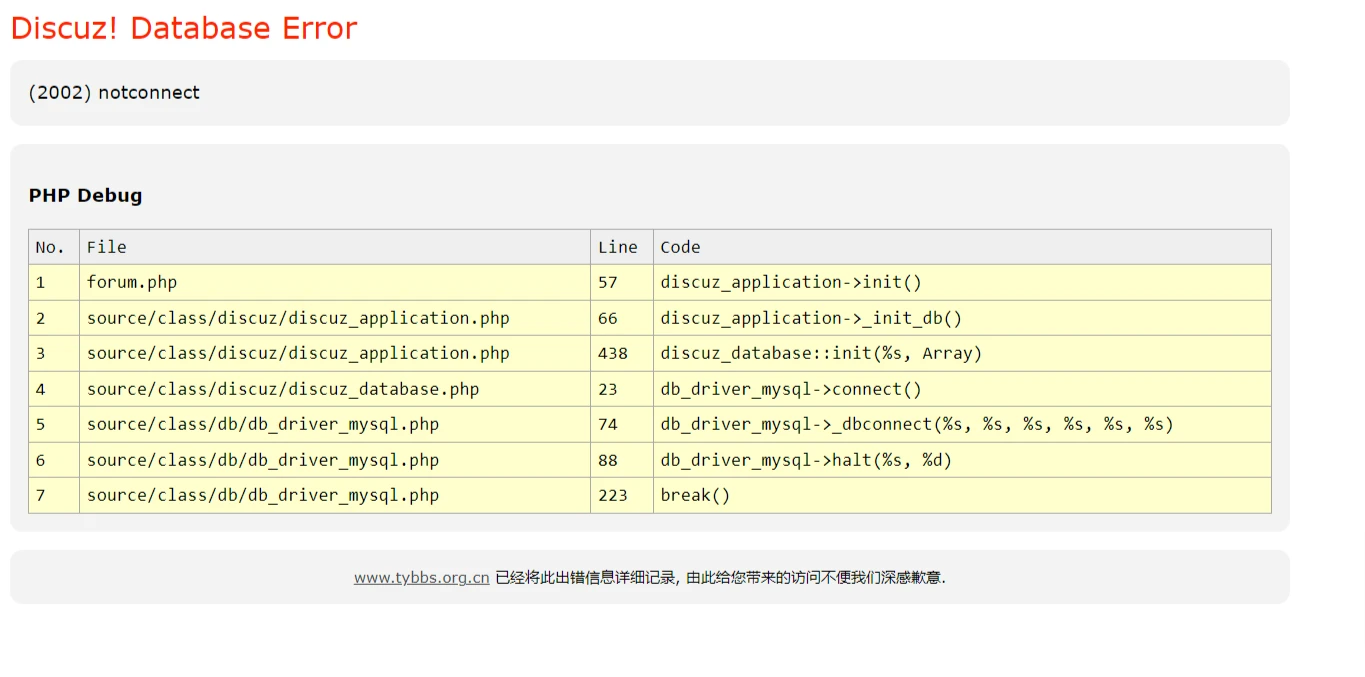This screenshot has height=677, width=1365.
Task: Click the 'Discuz! Database Error' heading
Action: pyautogui.click(x=184, y=28)
